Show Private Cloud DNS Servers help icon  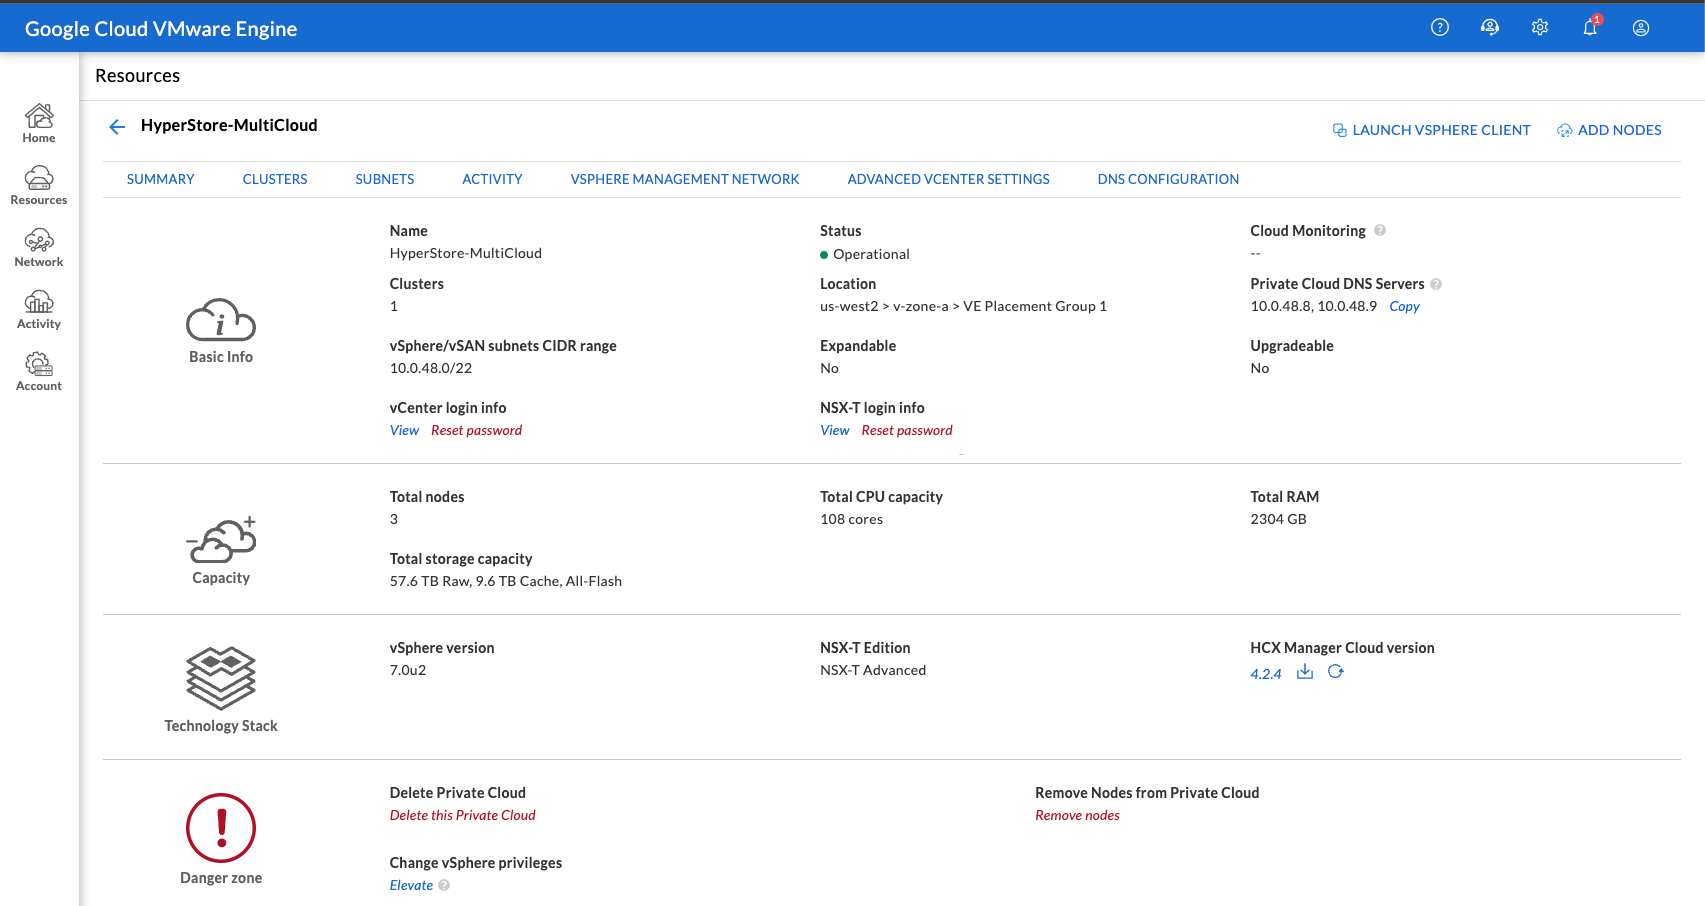pos(1436,284)
